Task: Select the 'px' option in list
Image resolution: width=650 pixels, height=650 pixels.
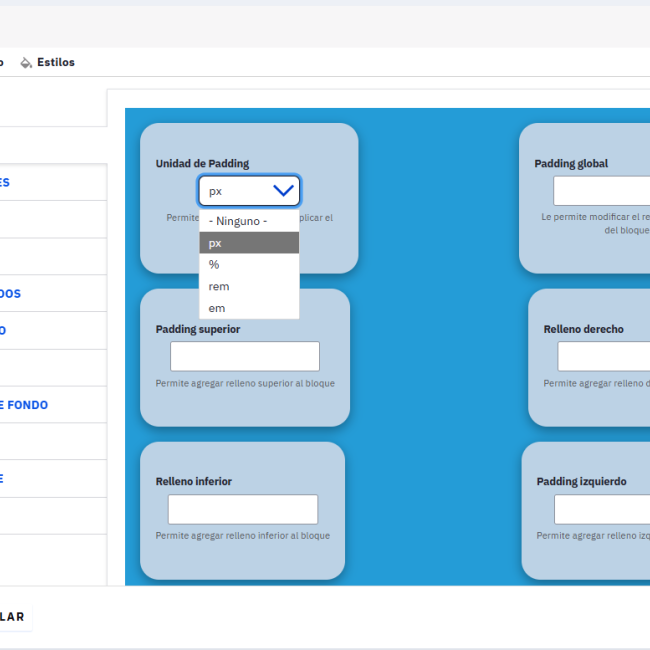Action: [x=249, y=243]
